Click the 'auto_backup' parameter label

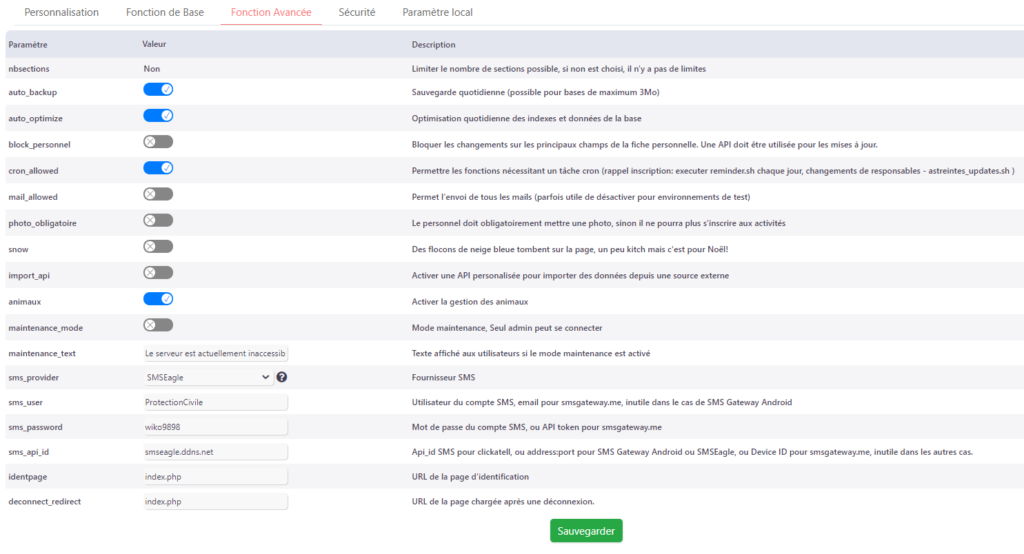click(x=33, y=92)
